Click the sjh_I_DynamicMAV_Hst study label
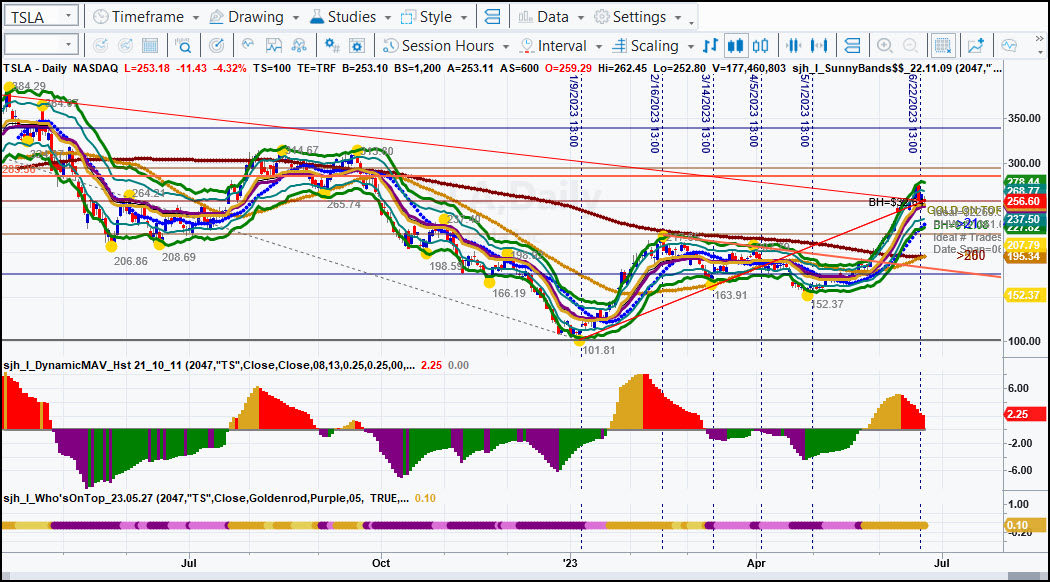Screen dimensions: 1050x582 (209, 365)
